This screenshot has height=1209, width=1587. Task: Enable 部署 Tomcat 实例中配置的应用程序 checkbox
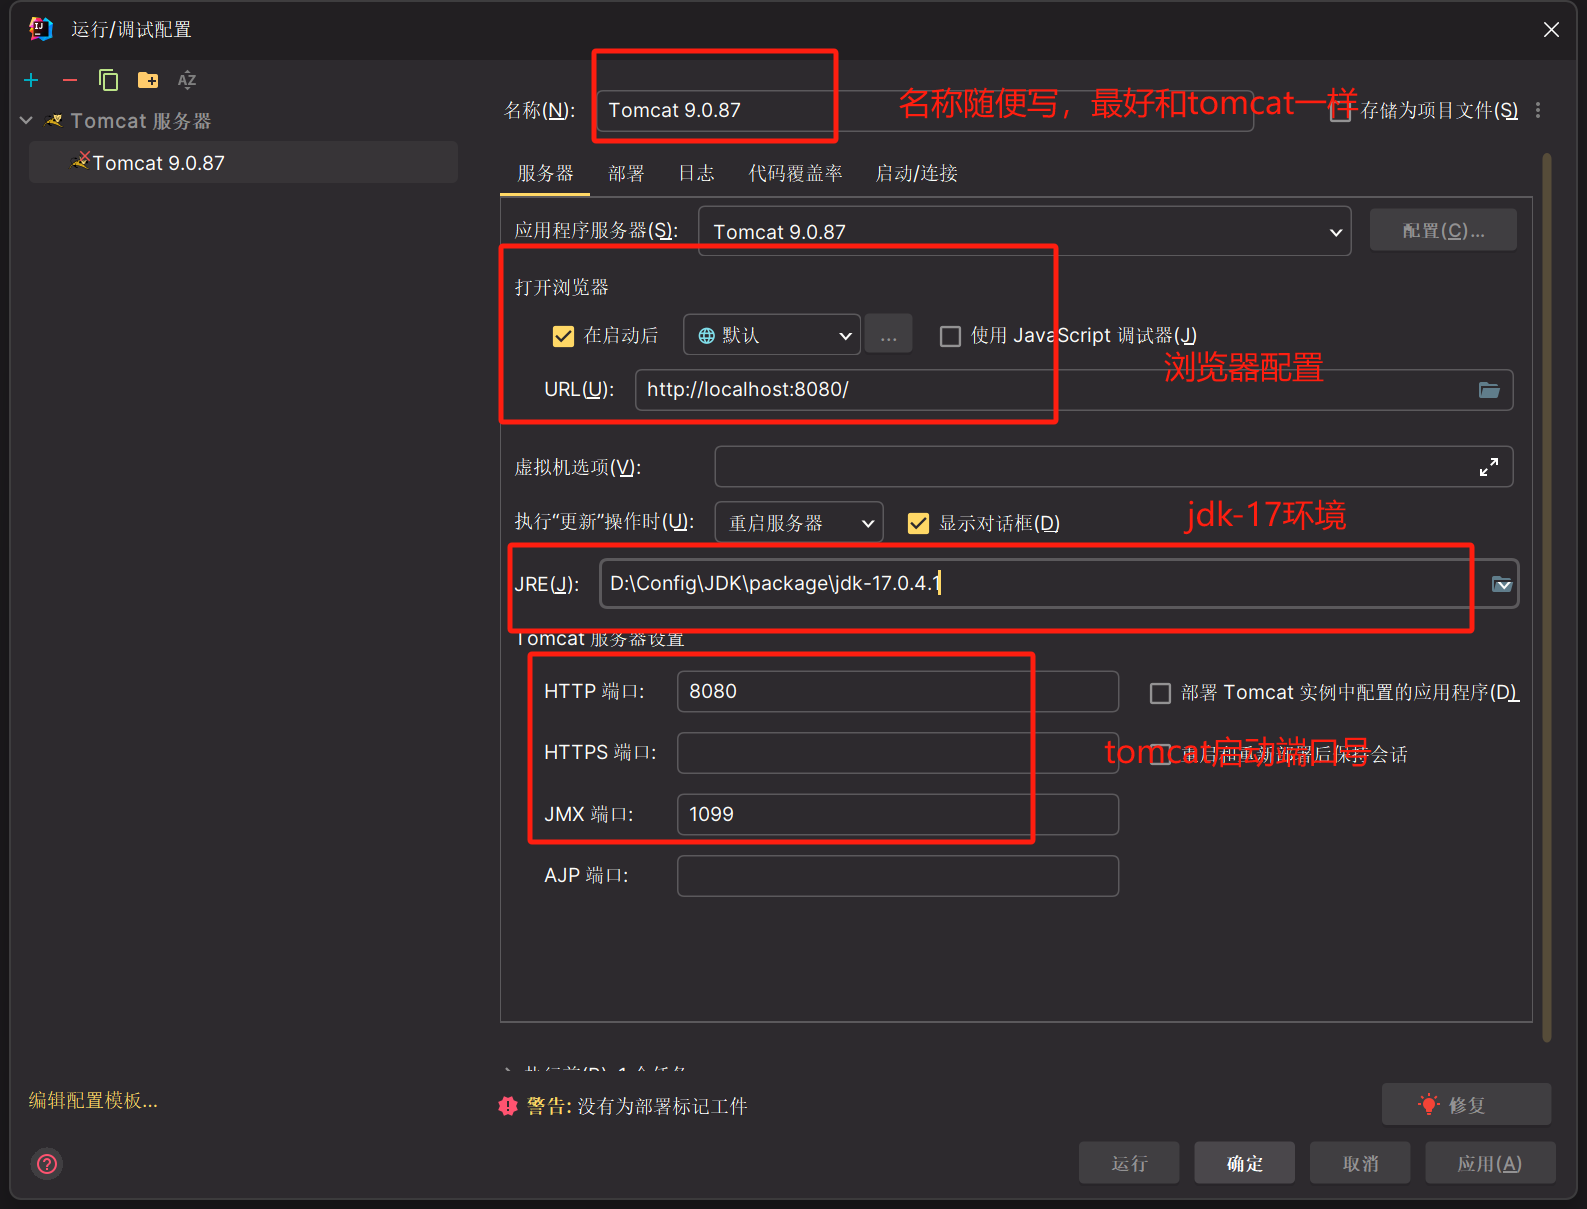point(1160,693)
